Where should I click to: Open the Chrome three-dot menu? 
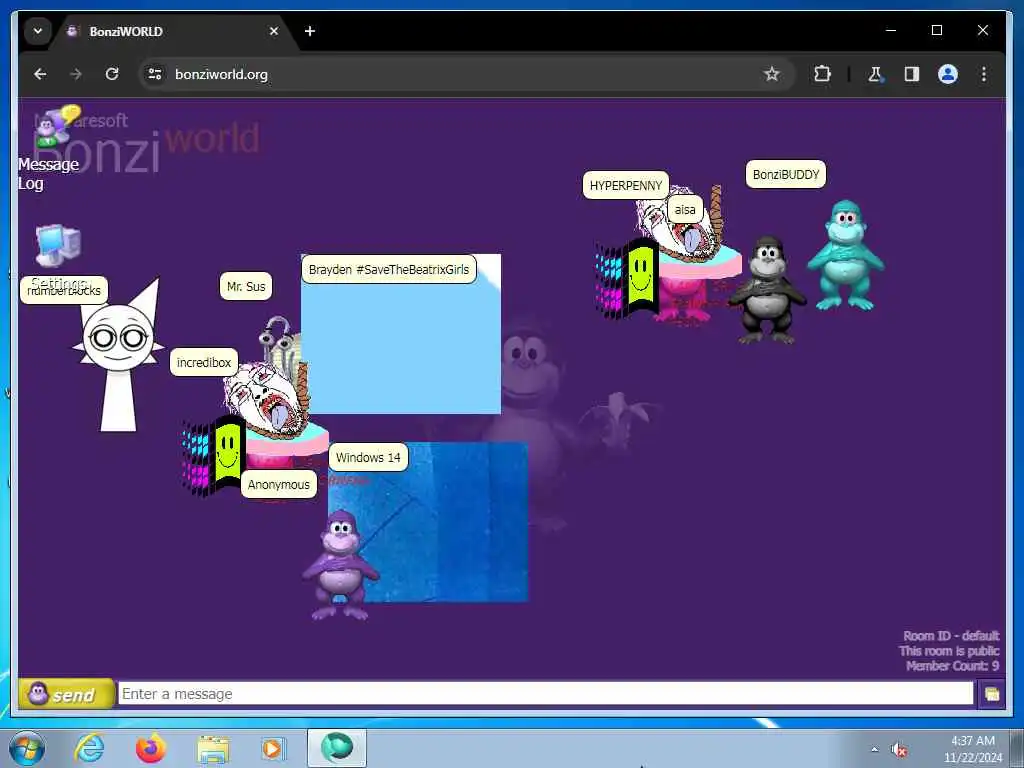(x=984, y=74)
